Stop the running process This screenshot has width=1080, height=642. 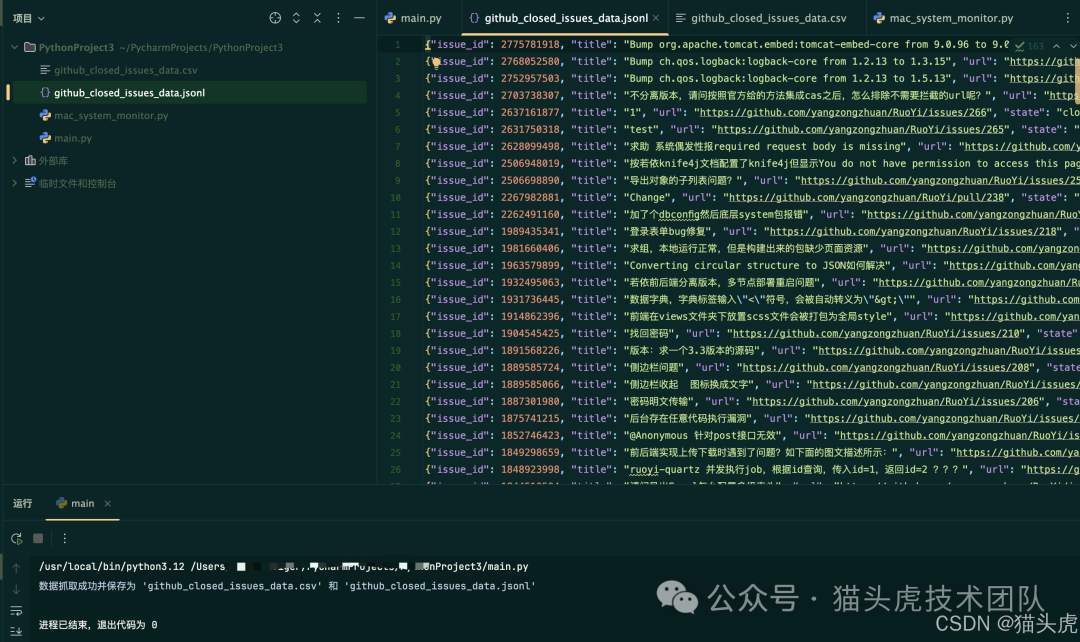[39, 539]
